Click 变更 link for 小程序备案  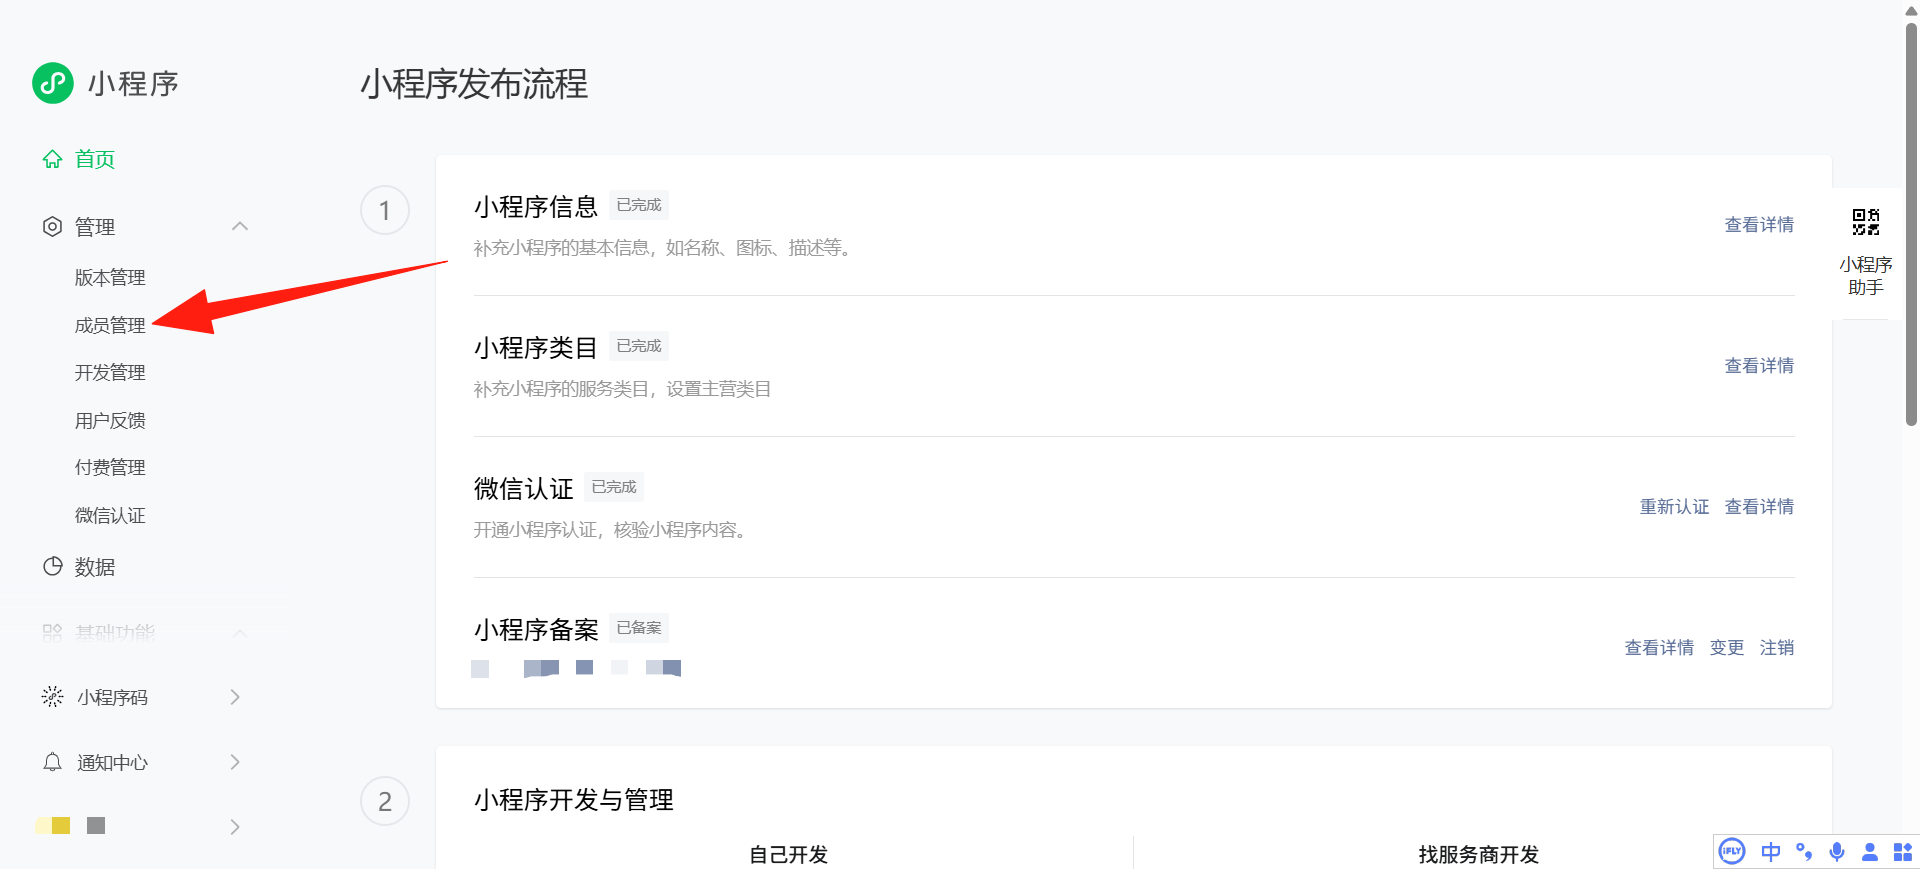1727,648
